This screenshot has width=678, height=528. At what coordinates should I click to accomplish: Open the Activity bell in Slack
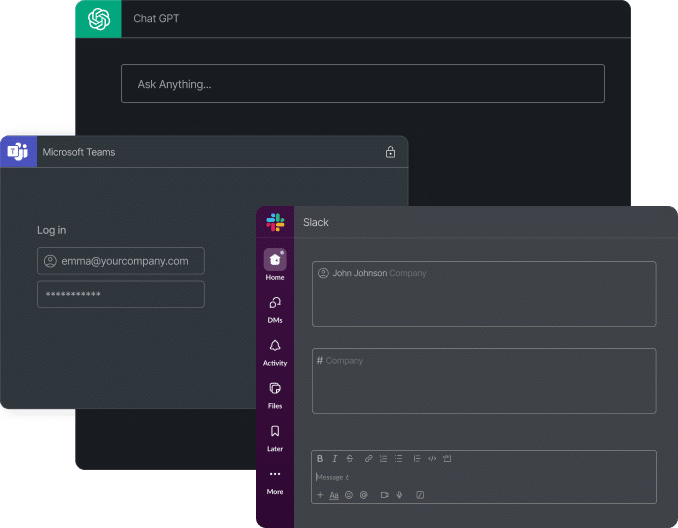[275, 346]
